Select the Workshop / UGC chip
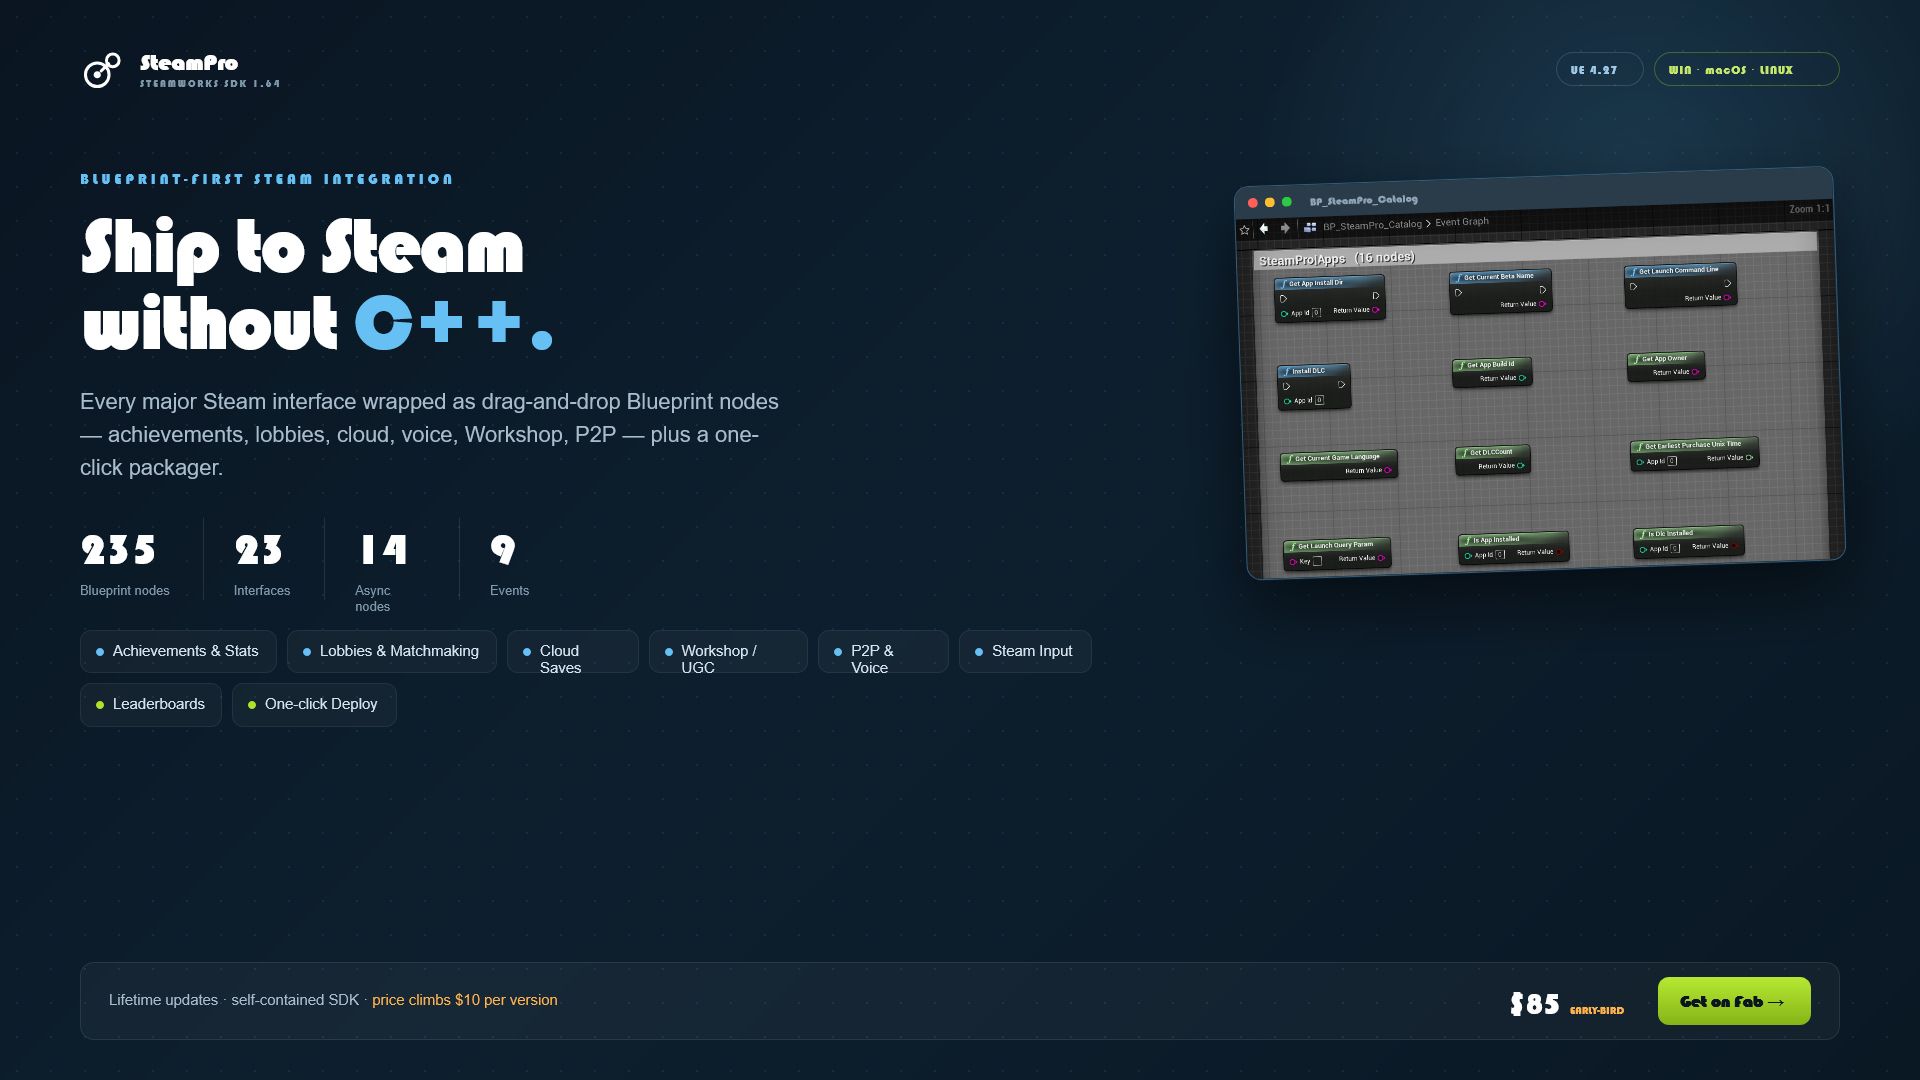 coord(728,651)
